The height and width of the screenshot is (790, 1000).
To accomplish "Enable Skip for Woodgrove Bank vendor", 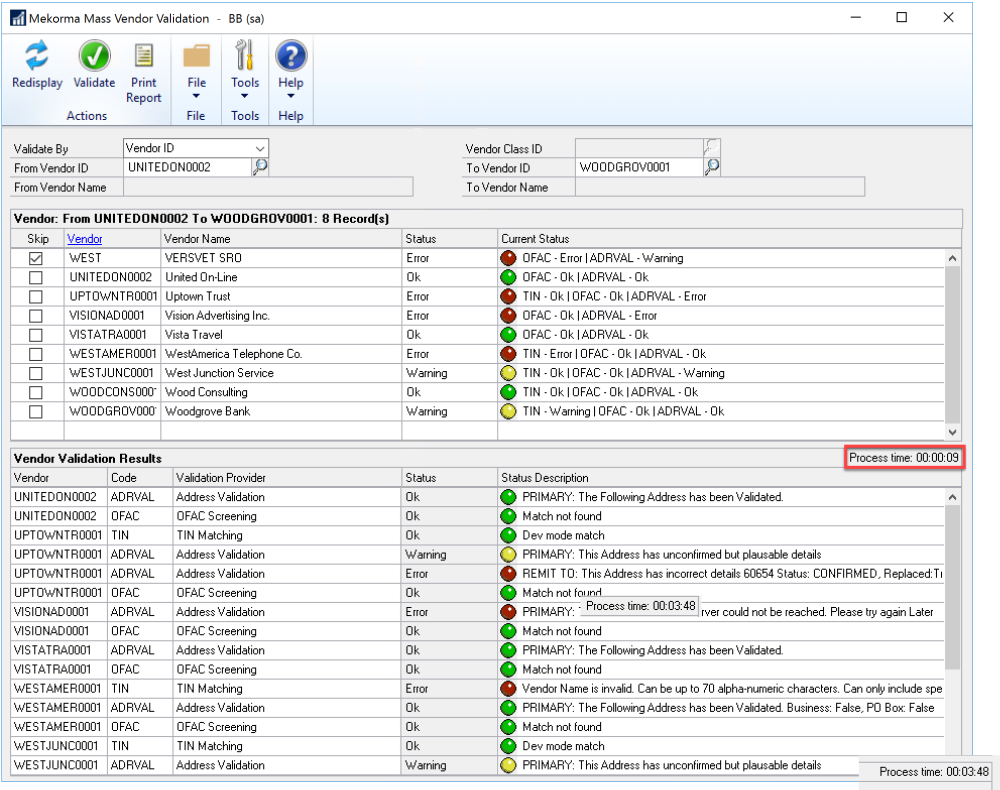I will coord(36,412).
